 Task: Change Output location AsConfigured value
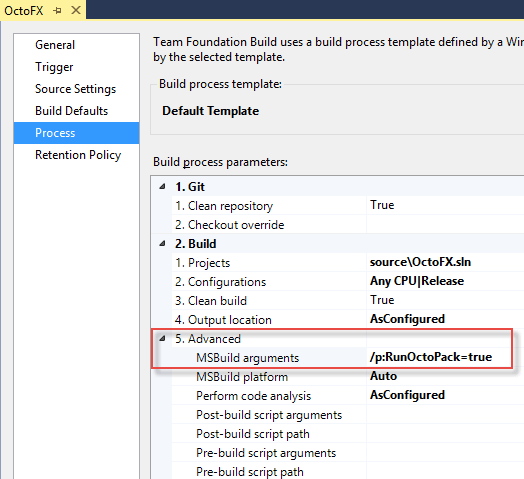(x=445, y=319)
